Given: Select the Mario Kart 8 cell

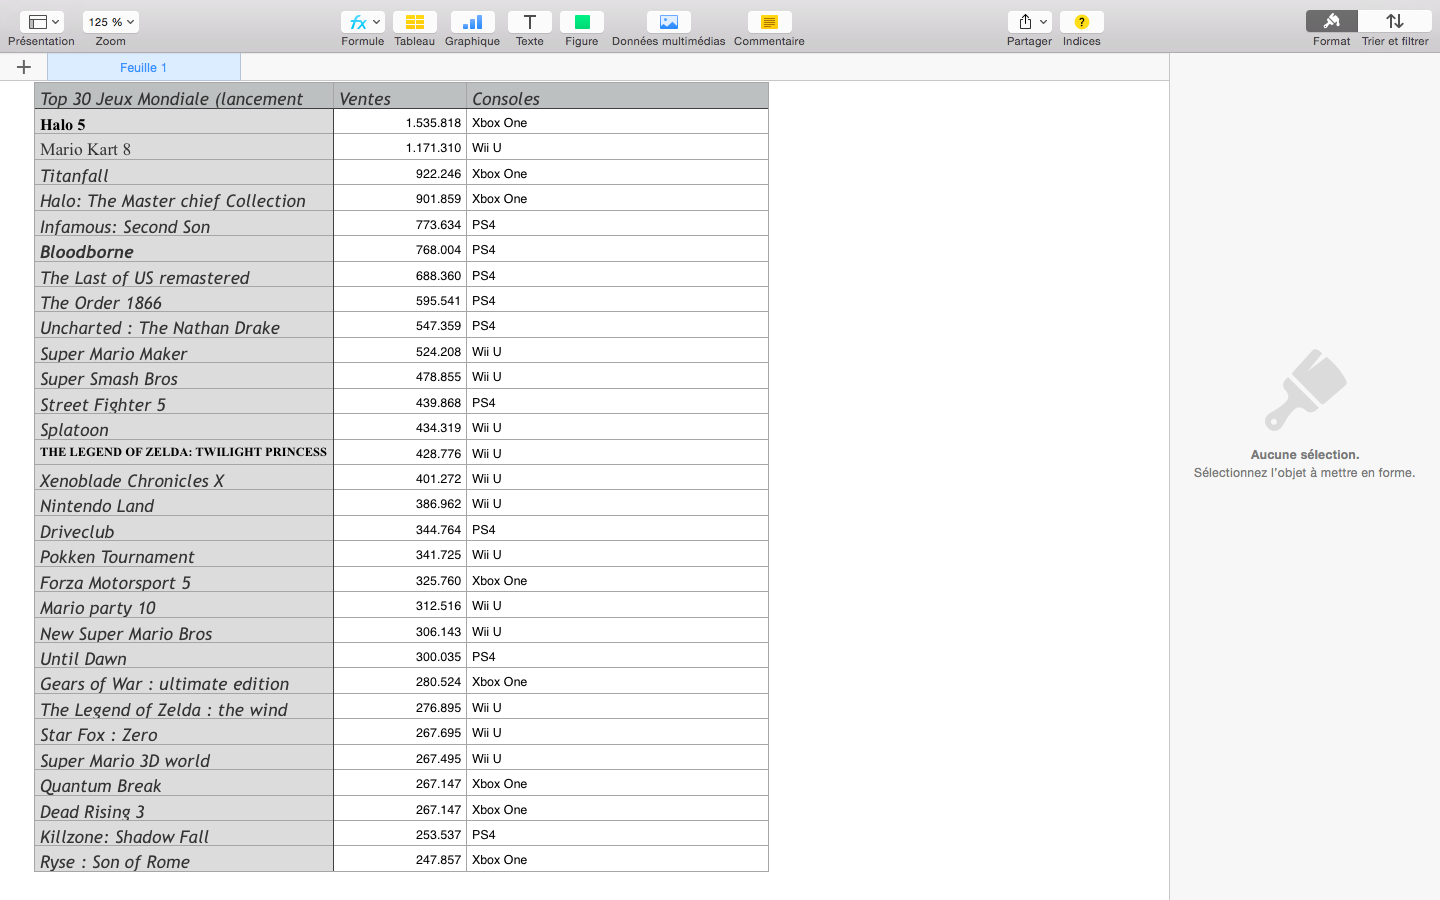Looking at the screenshot, I should point(184,147).
